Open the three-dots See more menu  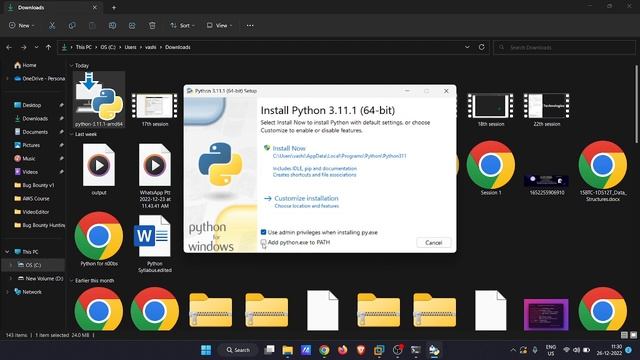point(250,25)
